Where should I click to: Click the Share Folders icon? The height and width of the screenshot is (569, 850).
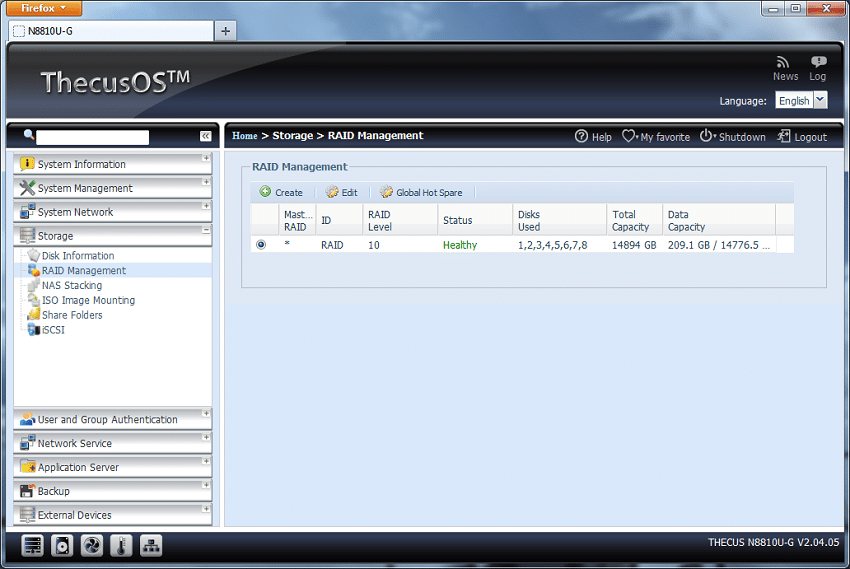[x=34, y=314]
